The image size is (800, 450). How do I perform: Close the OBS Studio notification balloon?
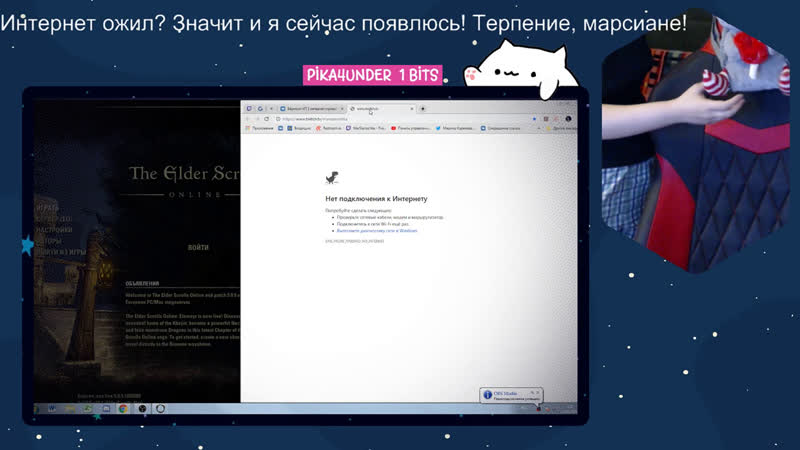coord(537,392)
